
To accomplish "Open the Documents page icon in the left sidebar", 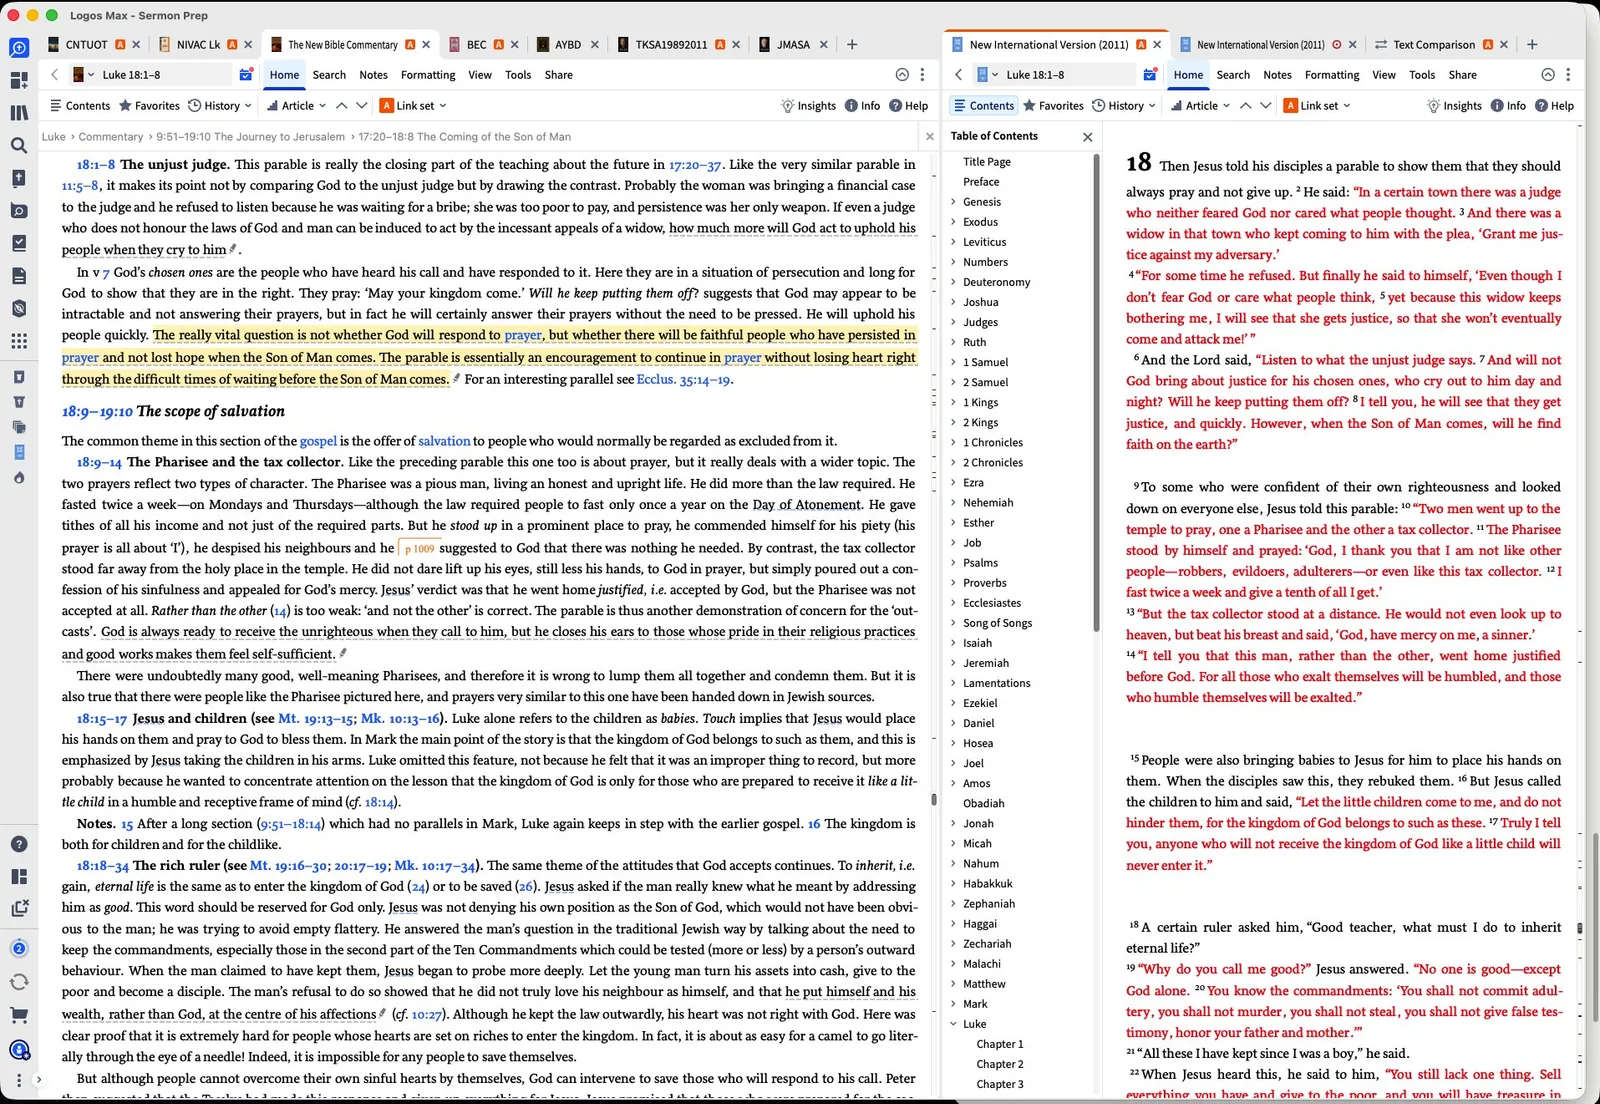I will coord(19,276).
